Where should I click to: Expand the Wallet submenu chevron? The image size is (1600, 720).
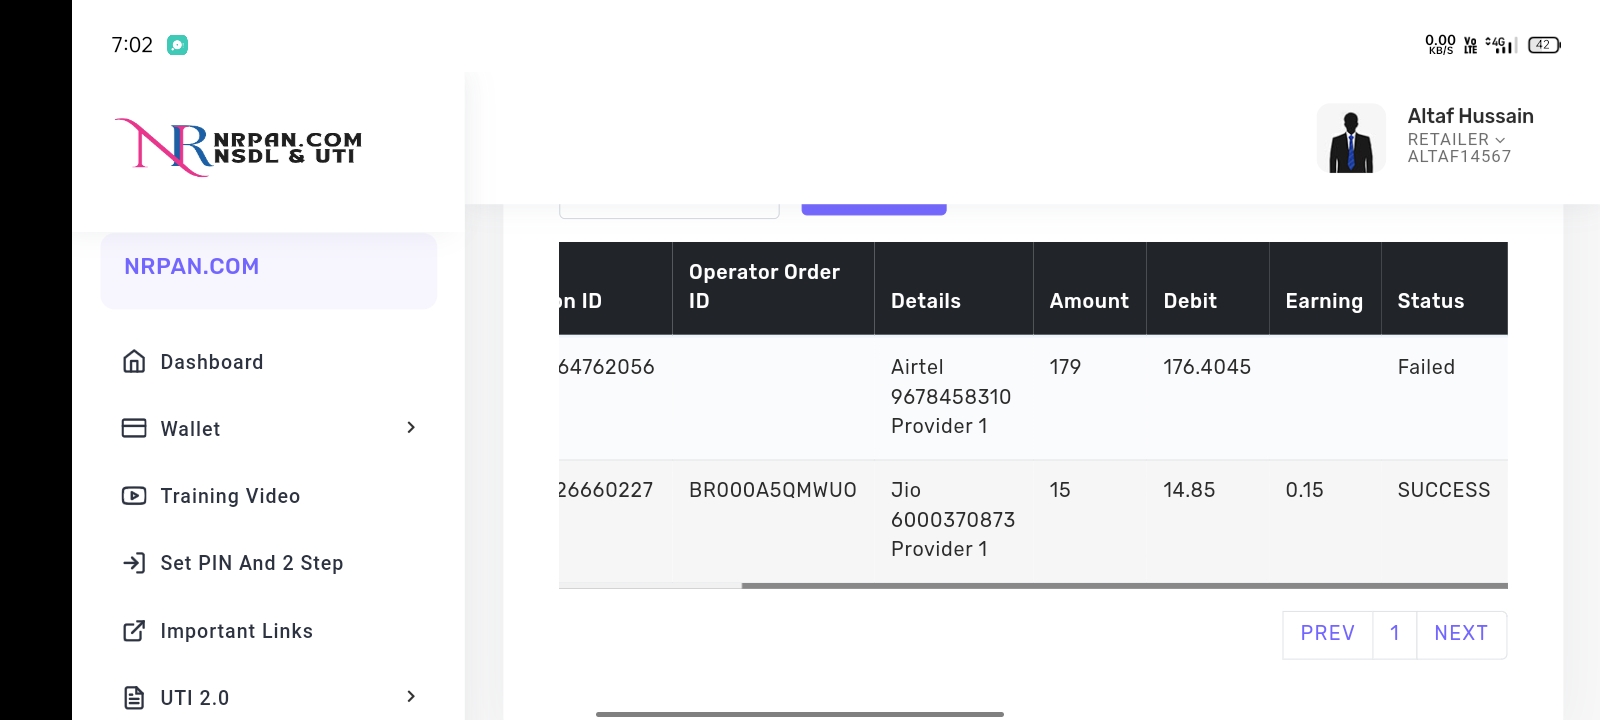click(411, 428)
